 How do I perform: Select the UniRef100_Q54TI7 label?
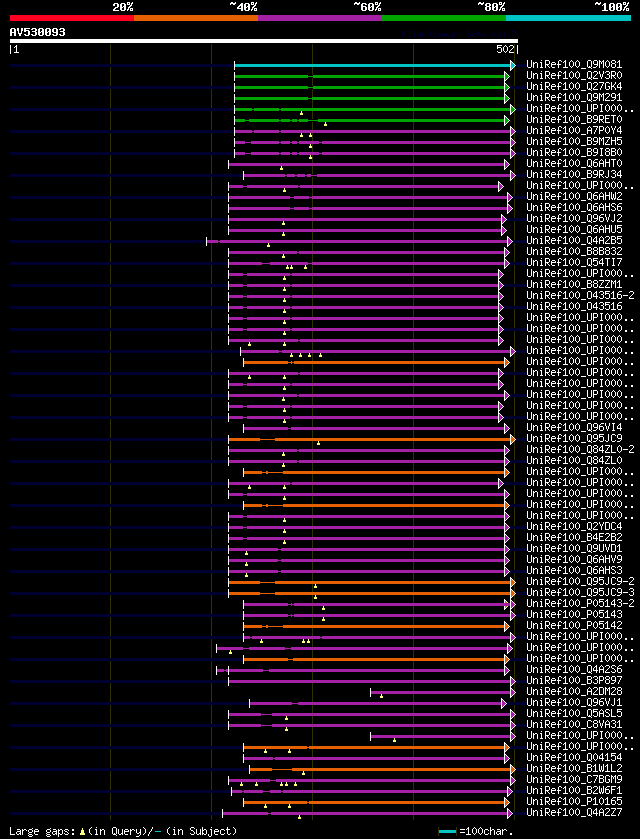tap(574, 262)
